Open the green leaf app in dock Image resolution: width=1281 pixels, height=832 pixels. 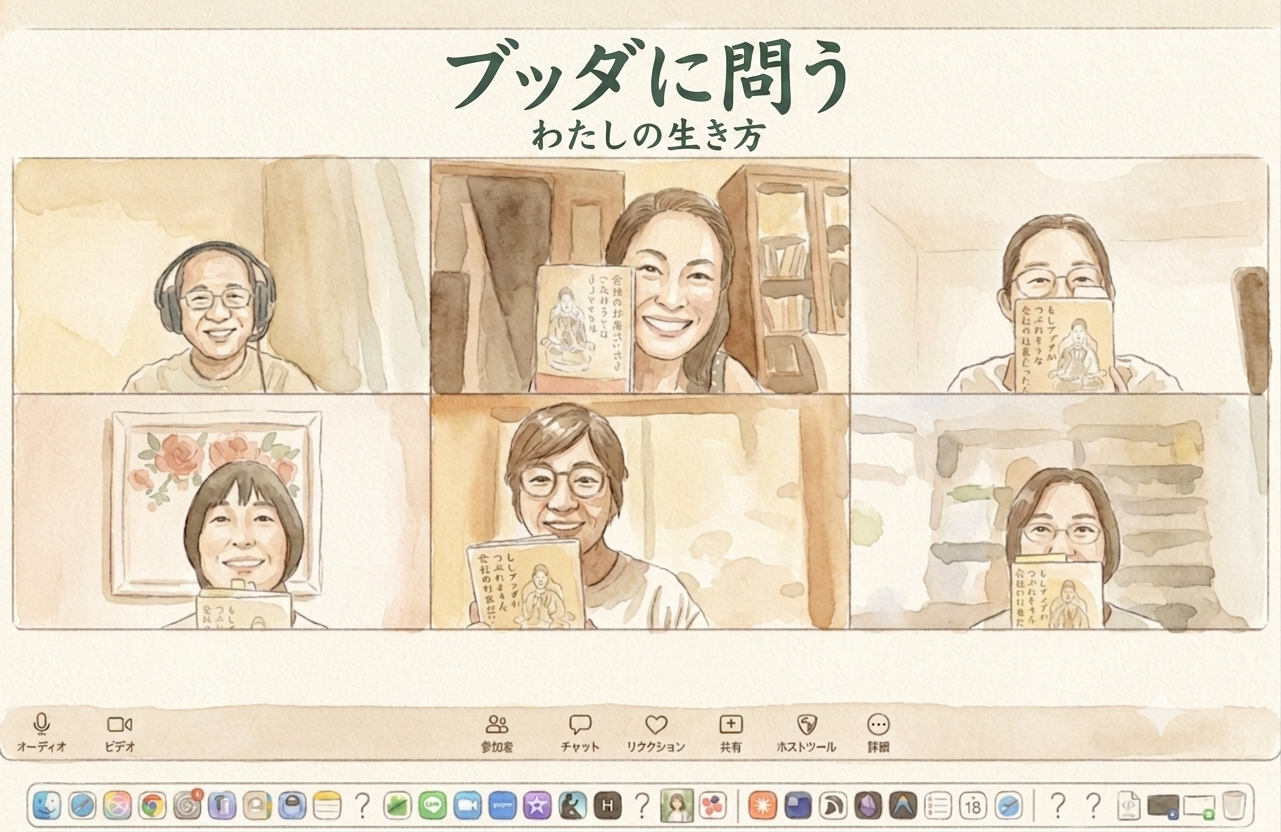[397, 805]
